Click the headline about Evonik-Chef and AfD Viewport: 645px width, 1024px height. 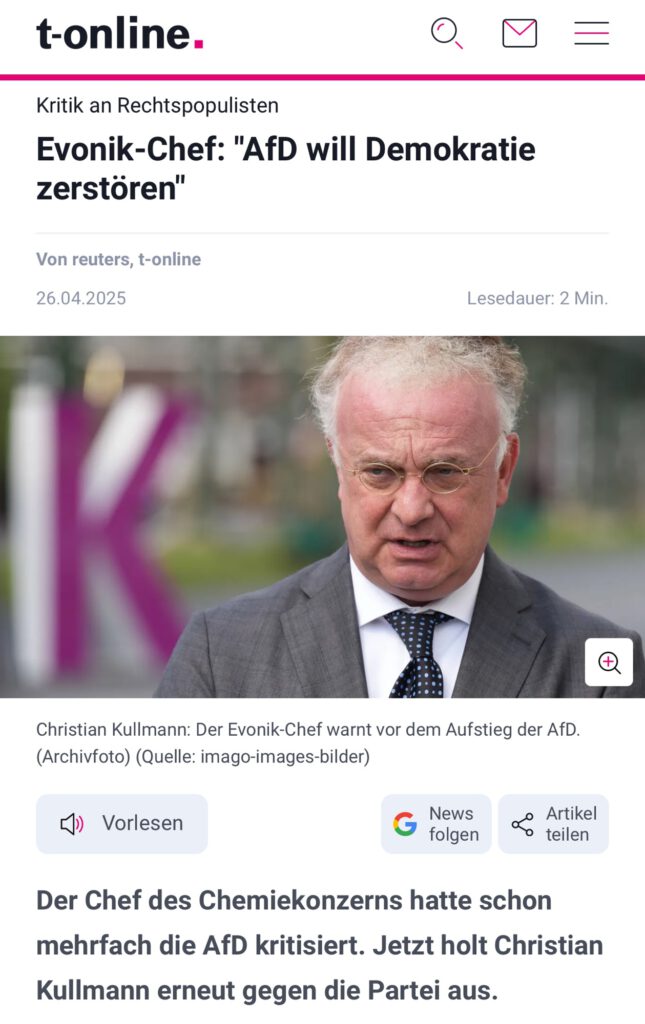coord(286,168)
